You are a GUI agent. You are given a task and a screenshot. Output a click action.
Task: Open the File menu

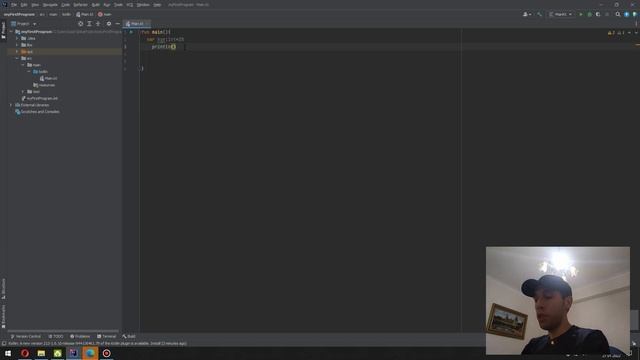coord(14,4)
